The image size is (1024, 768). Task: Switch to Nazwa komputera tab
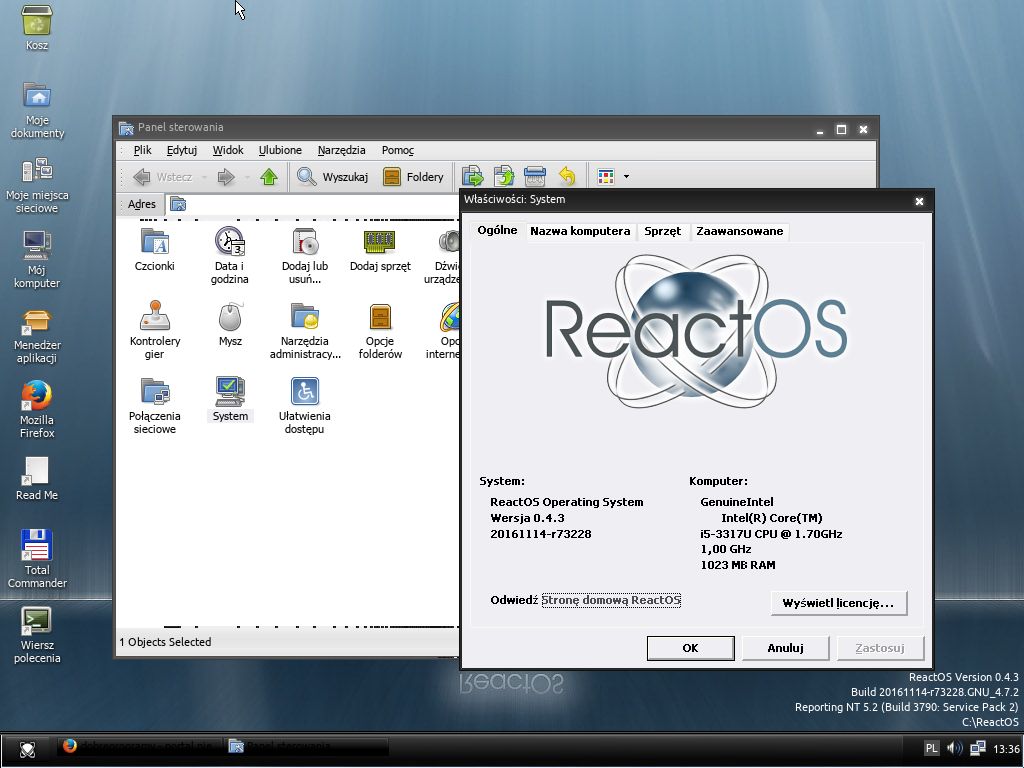tap(580, 231)
